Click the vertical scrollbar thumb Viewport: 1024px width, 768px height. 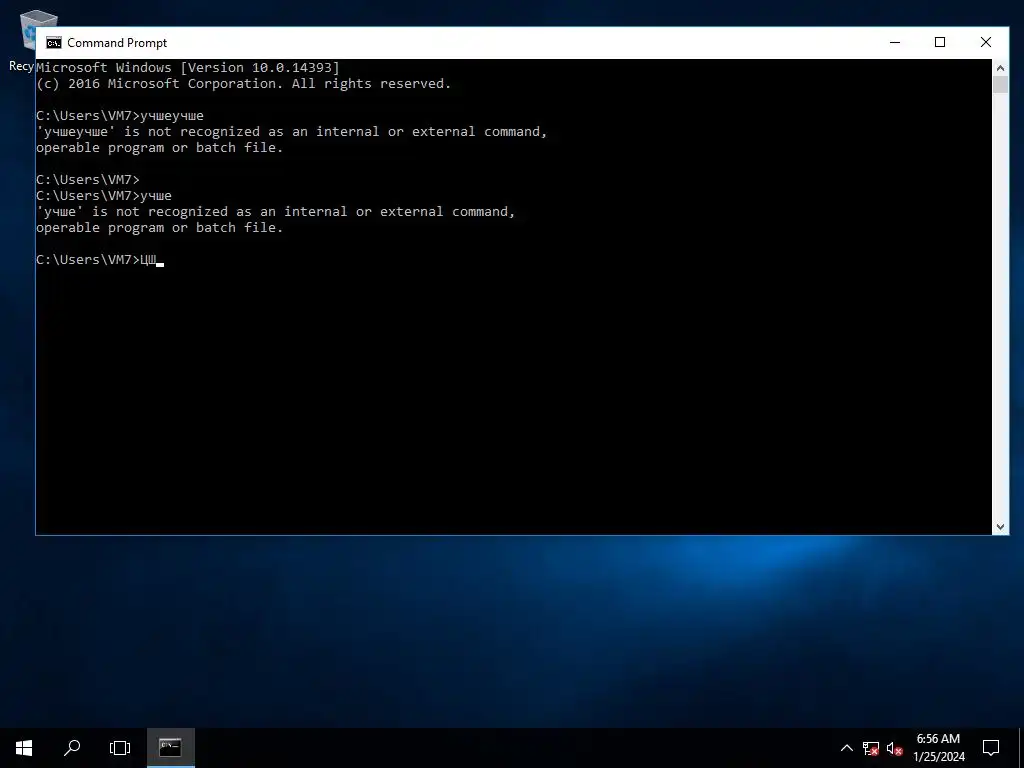(x=1000, y=84)
